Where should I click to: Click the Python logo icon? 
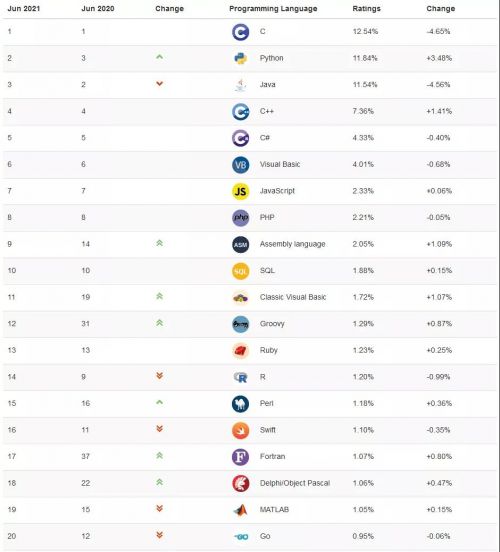coord(240,58)
